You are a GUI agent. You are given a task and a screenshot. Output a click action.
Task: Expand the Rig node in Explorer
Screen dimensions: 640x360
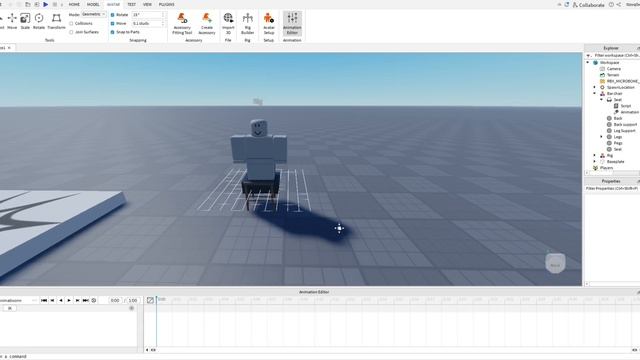(594, 156)
